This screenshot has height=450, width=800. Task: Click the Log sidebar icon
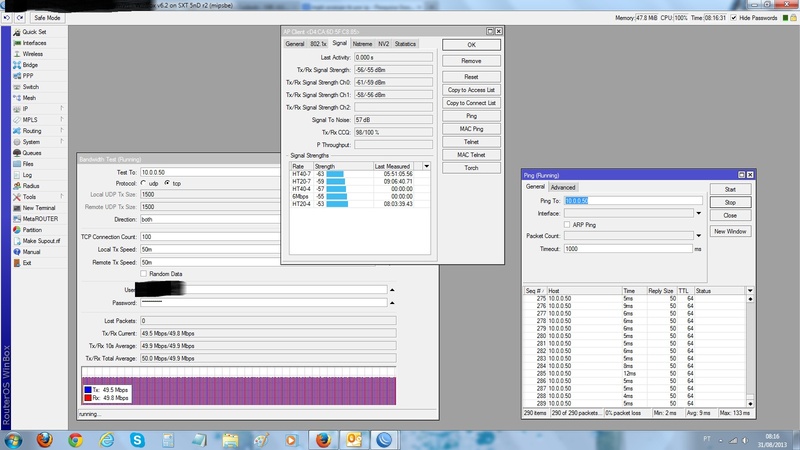[16, 175]
